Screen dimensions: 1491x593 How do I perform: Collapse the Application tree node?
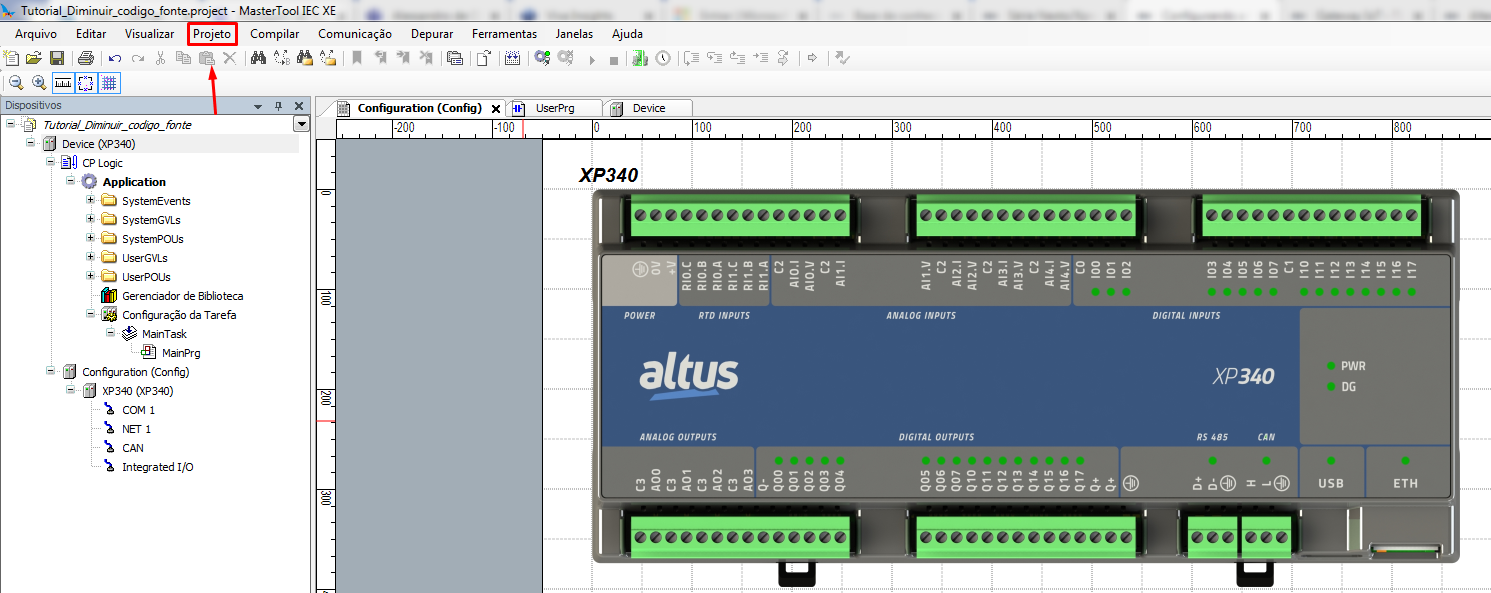click(x=71, y=182)
